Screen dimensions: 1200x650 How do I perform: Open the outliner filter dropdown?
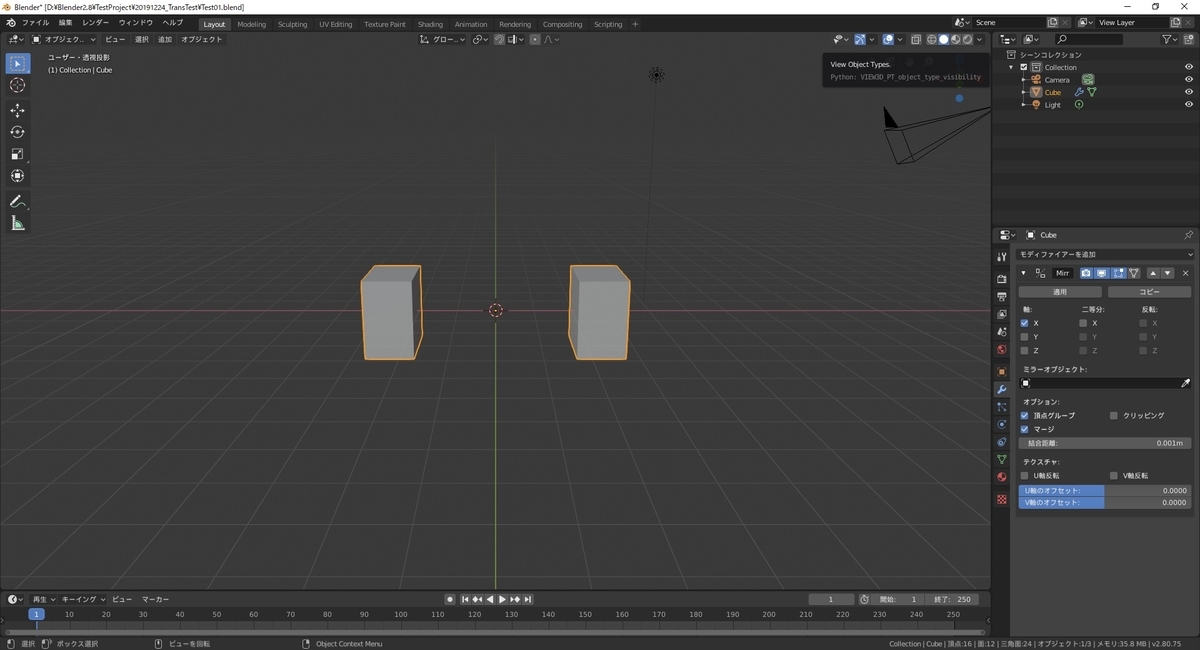click(x=1171, y=39)
